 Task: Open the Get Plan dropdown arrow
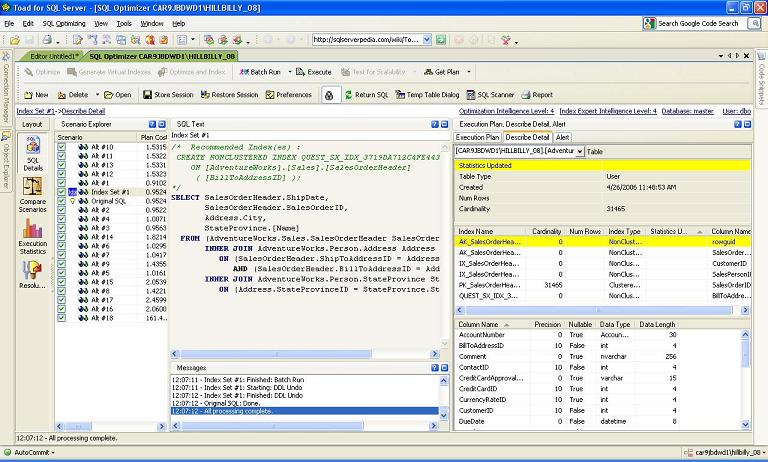[469, 72]
